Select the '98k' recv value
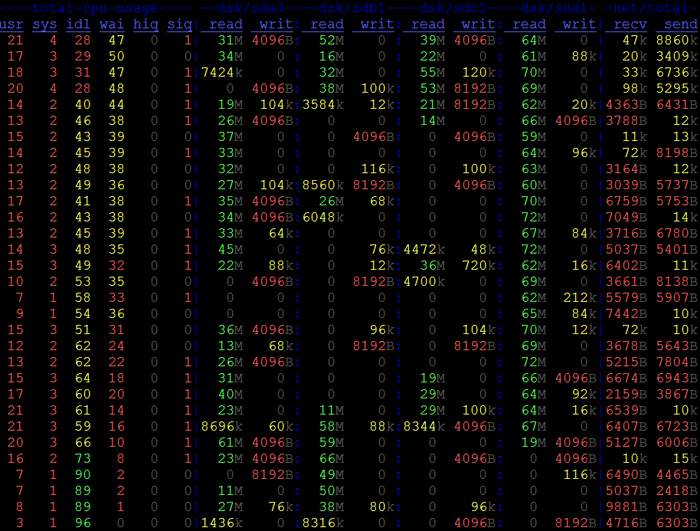Viewport: 700px width, 531px height. [x=635, y=88]
